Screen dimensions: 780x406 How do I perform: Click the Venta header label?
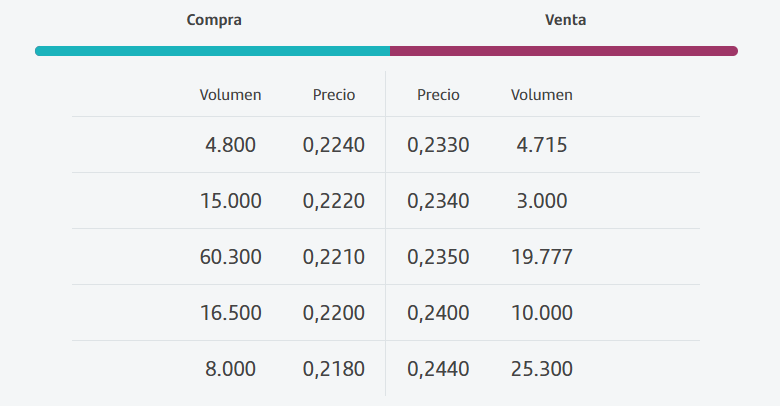[x=565, y=20]
